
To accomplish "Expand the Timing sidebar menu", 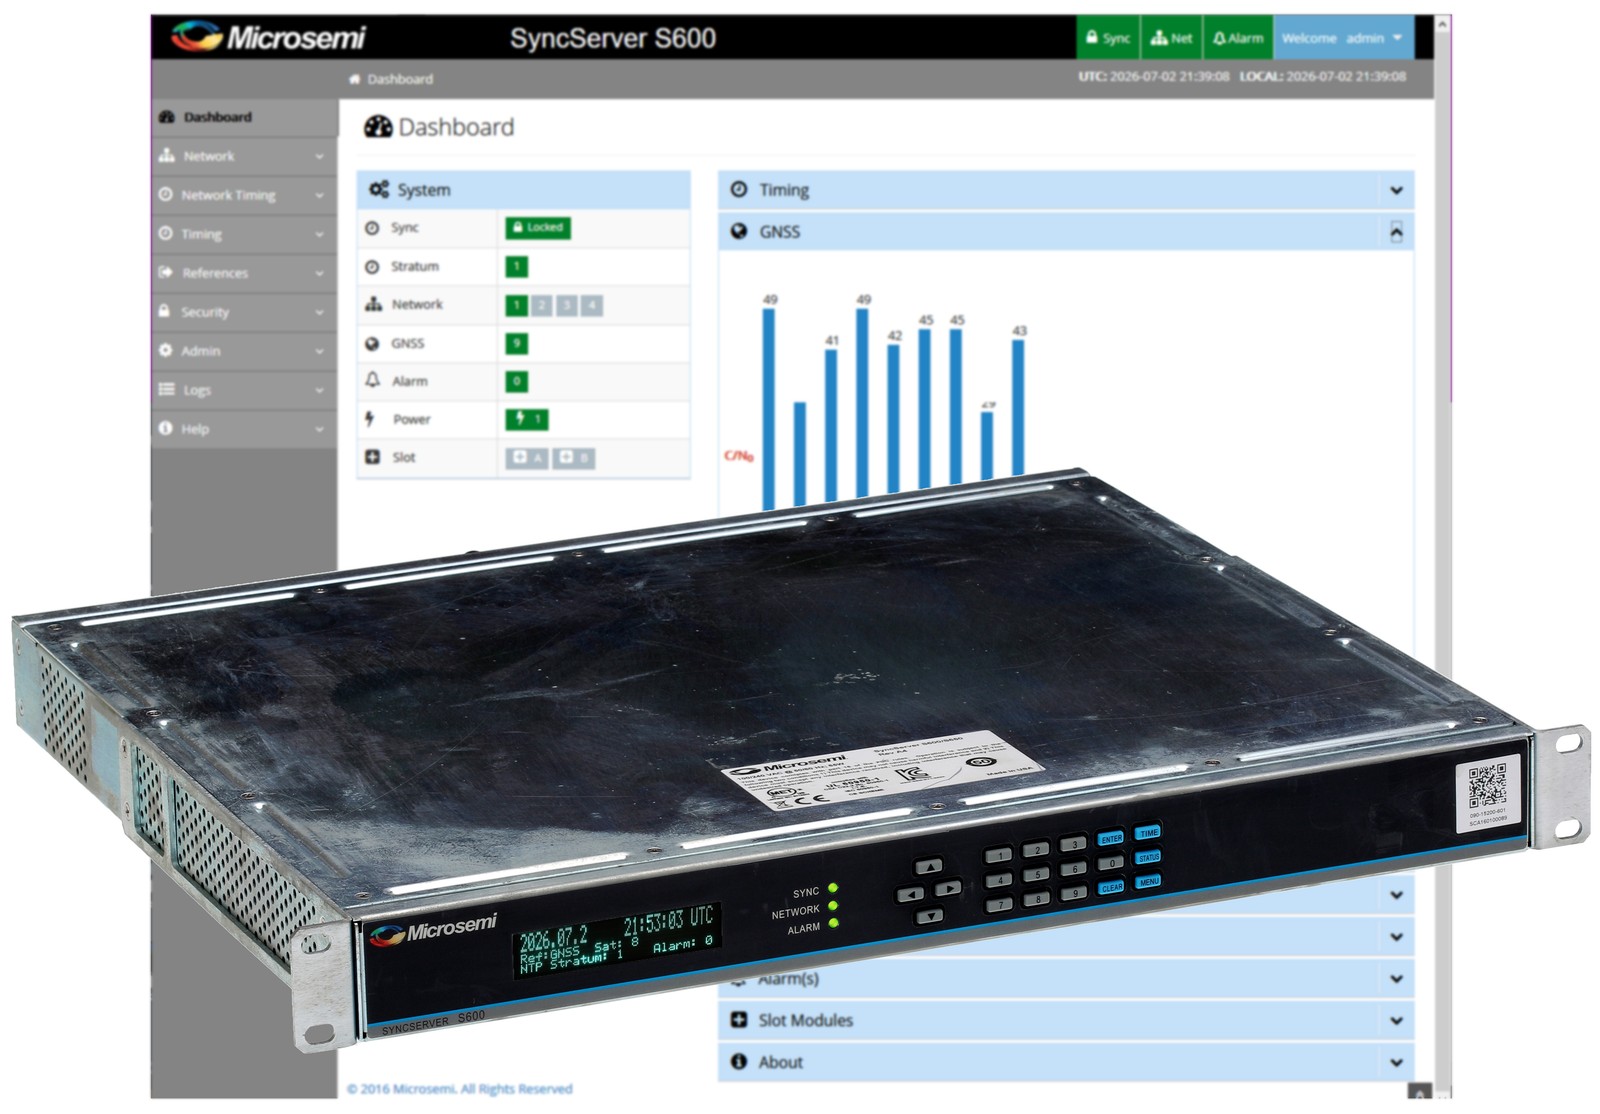I will tap(245, 234).
